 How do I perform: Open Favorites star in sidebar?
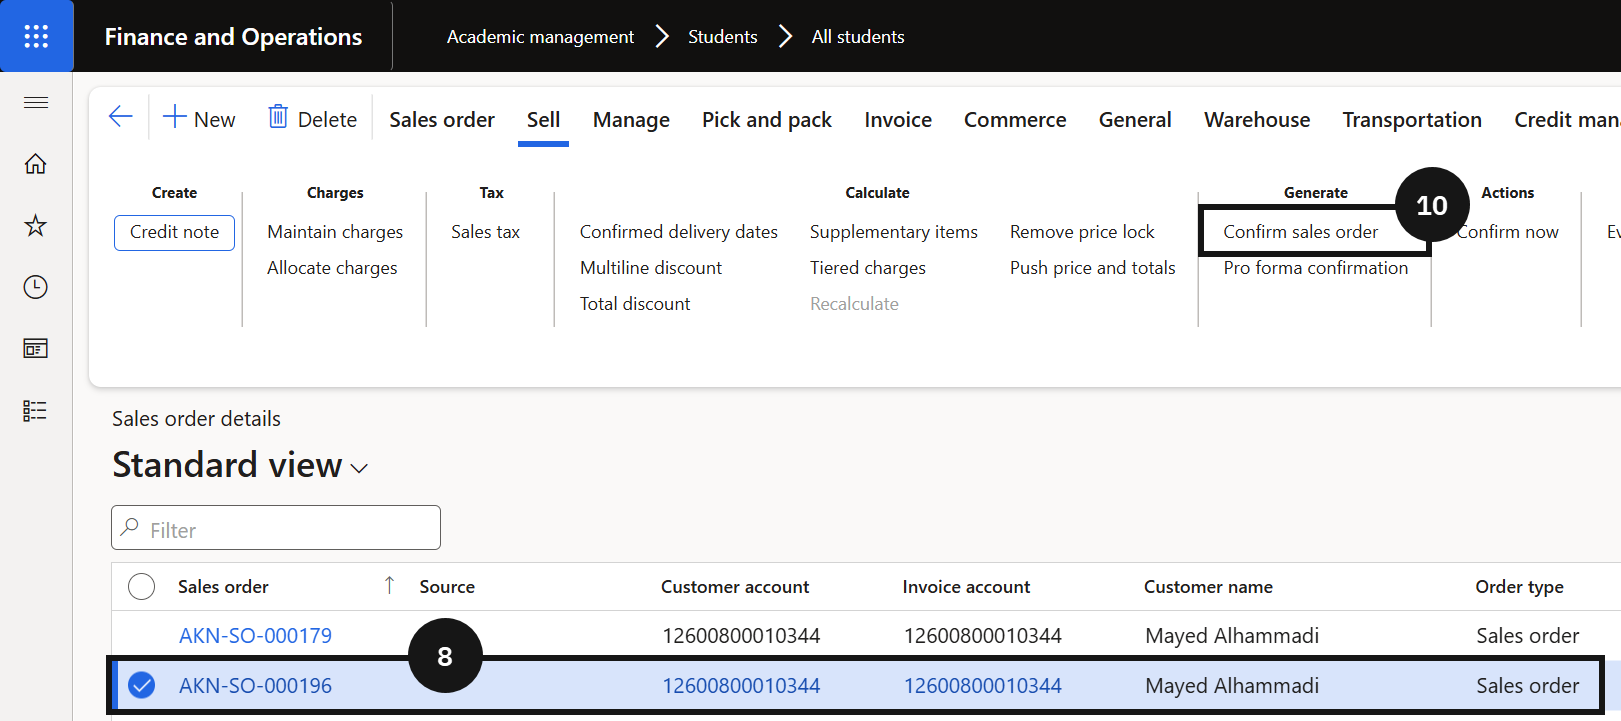coord(36,225)
